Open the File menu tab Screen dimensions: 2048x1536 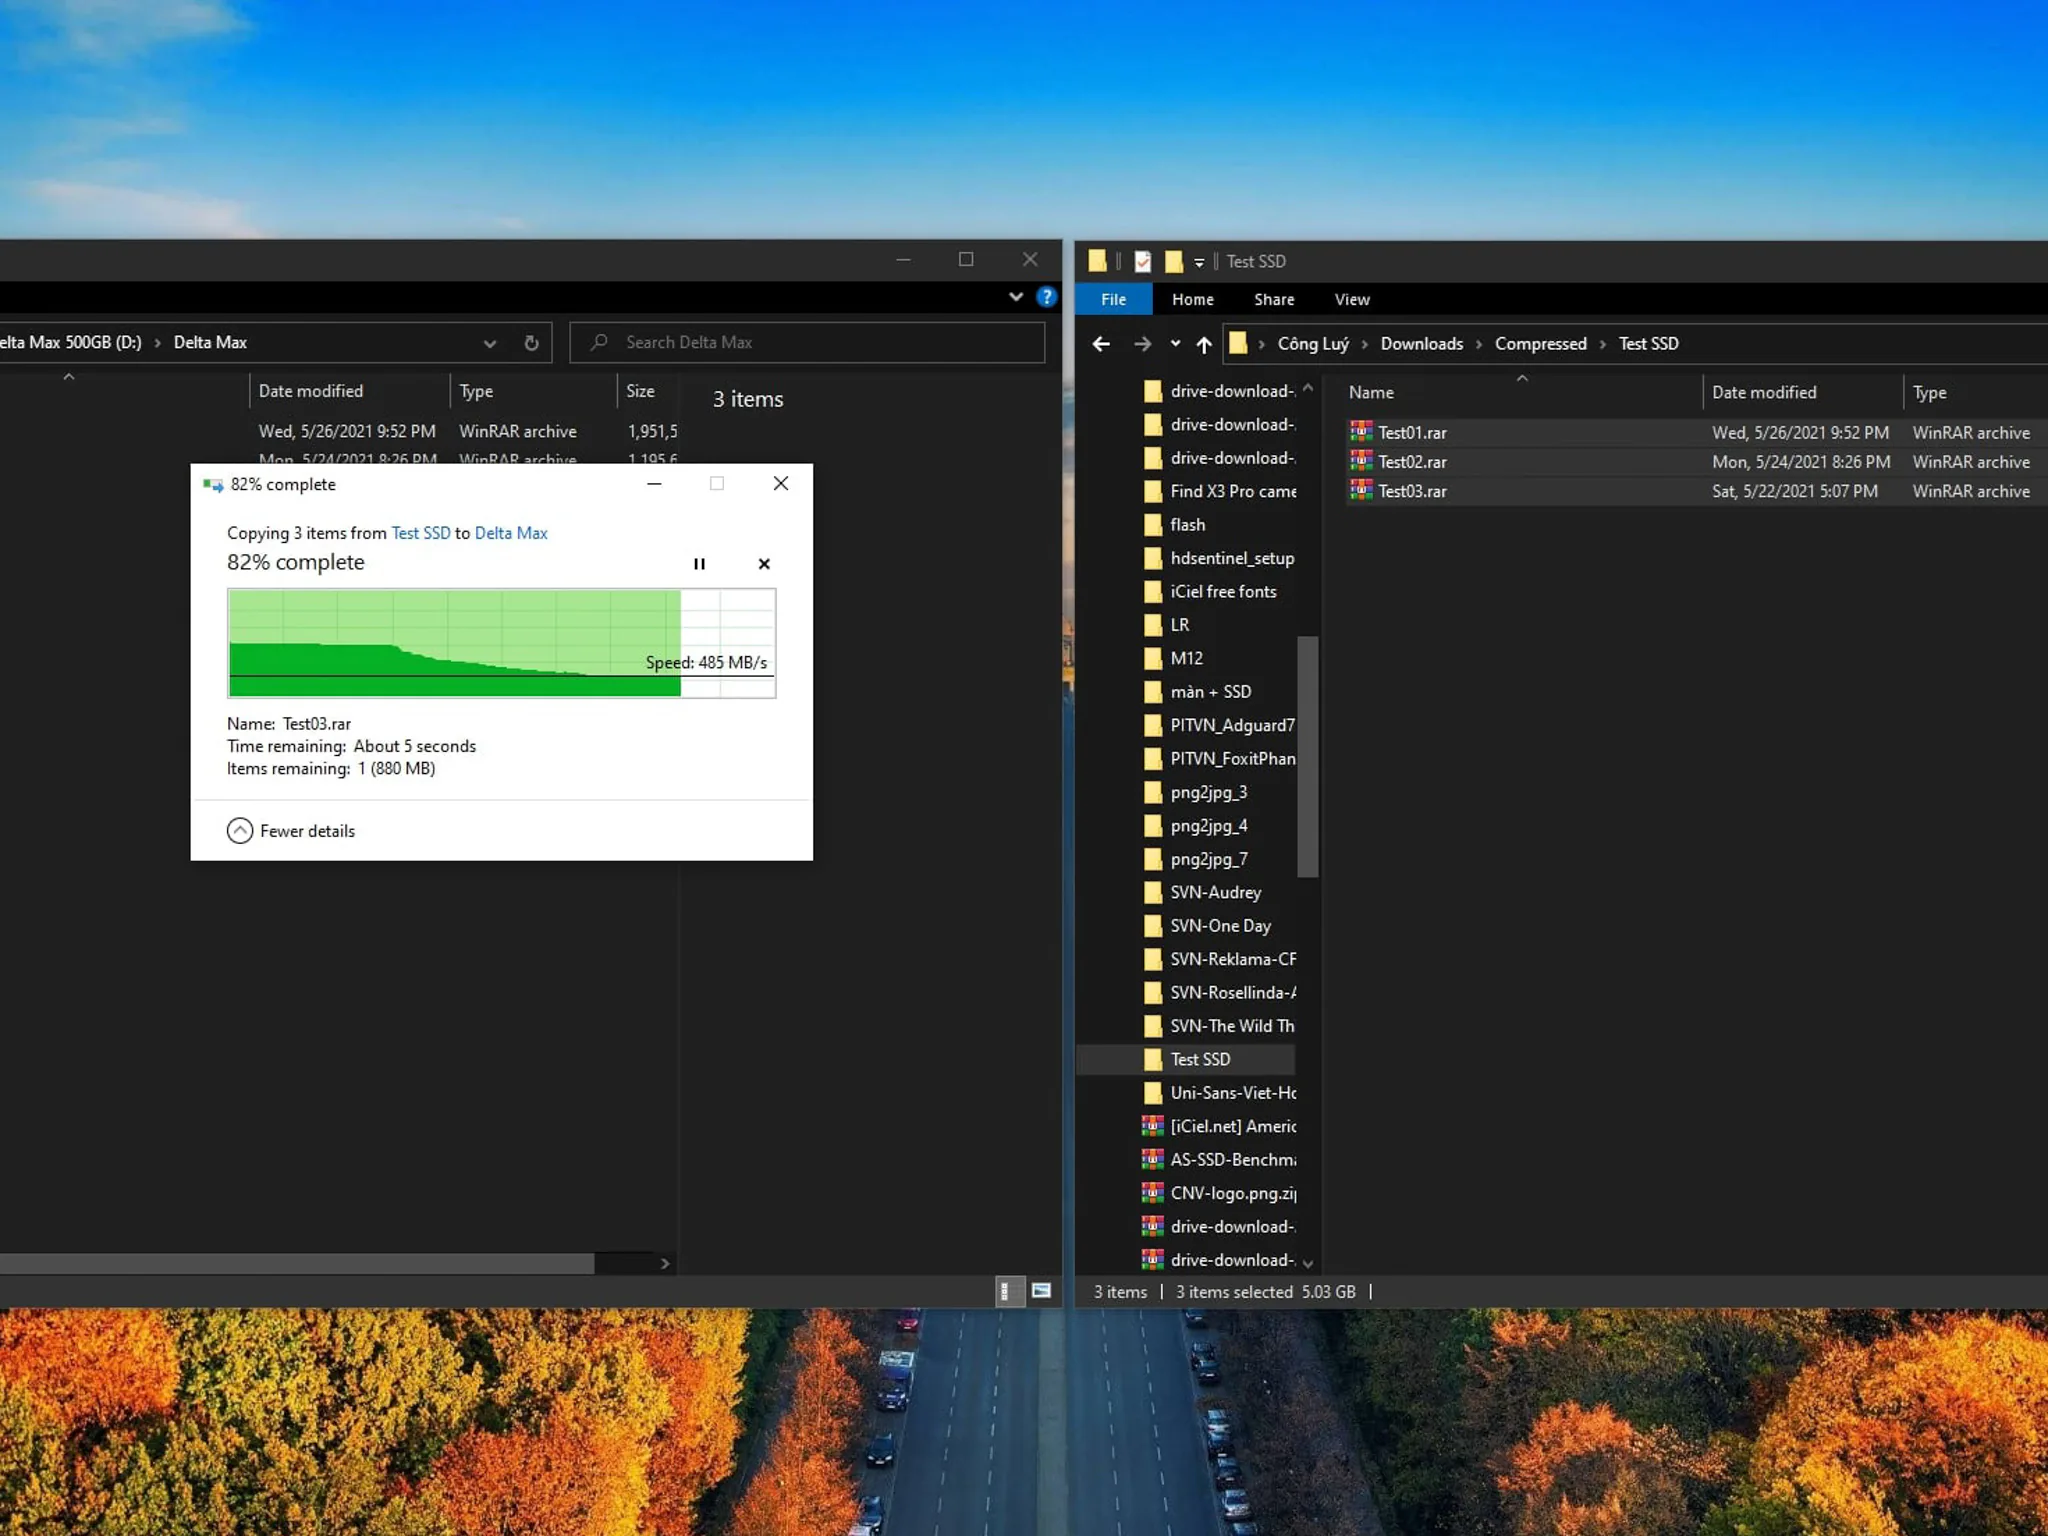click(x=1113, y=299)
